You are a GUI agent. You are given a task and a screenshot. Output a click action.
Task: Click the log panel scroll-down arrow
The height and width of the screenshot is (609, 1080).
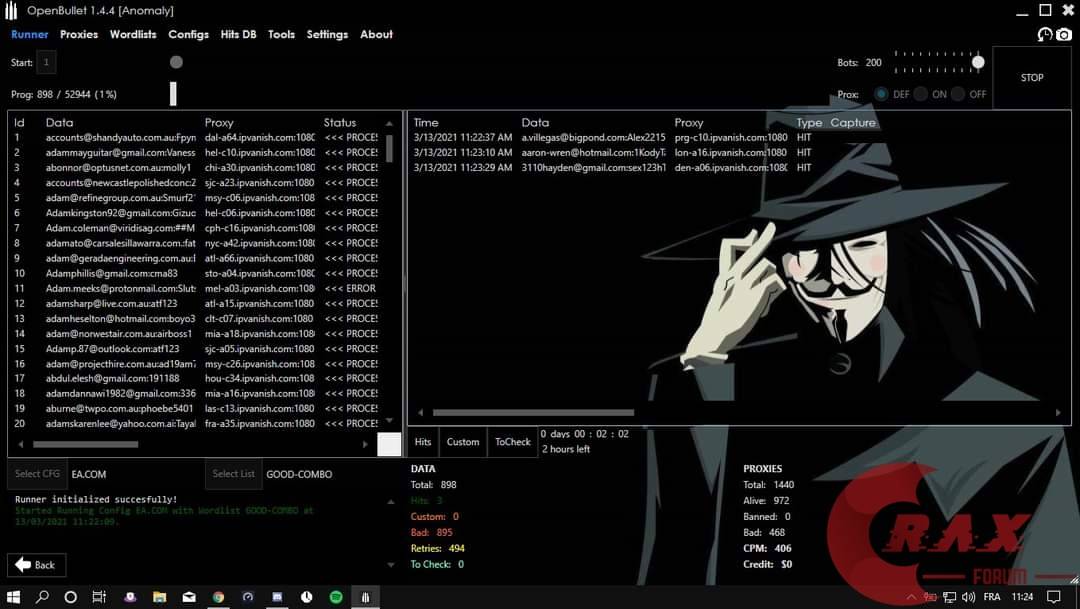point(391,565)
